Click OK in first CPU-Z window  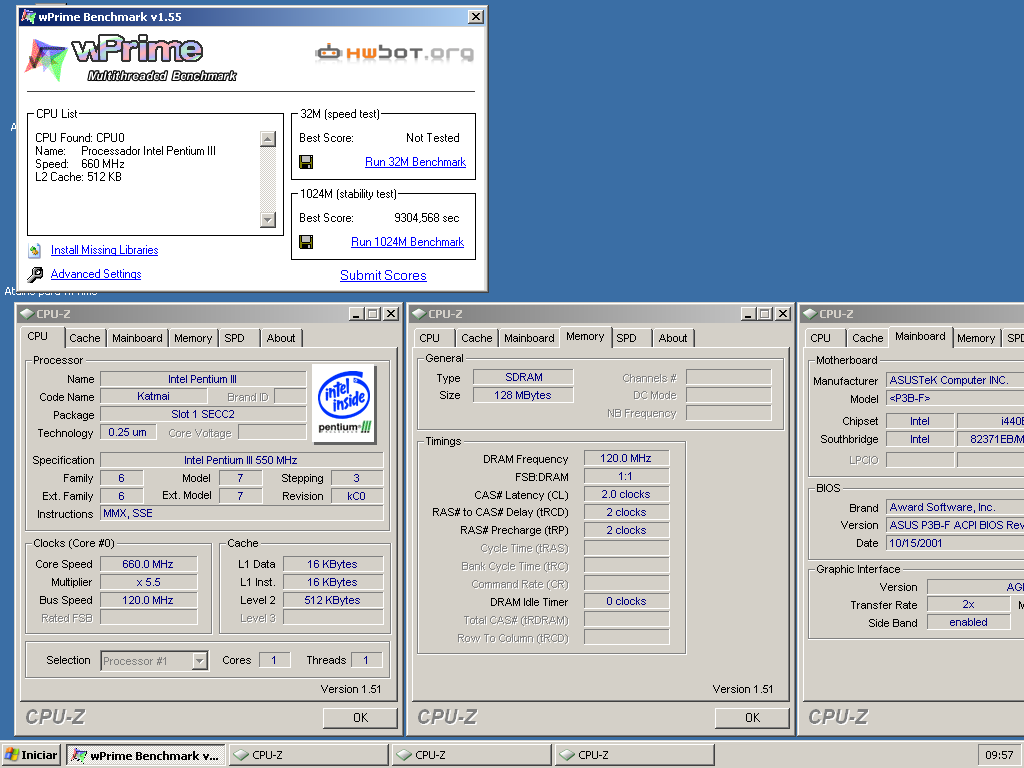click(x=360, y=718)
